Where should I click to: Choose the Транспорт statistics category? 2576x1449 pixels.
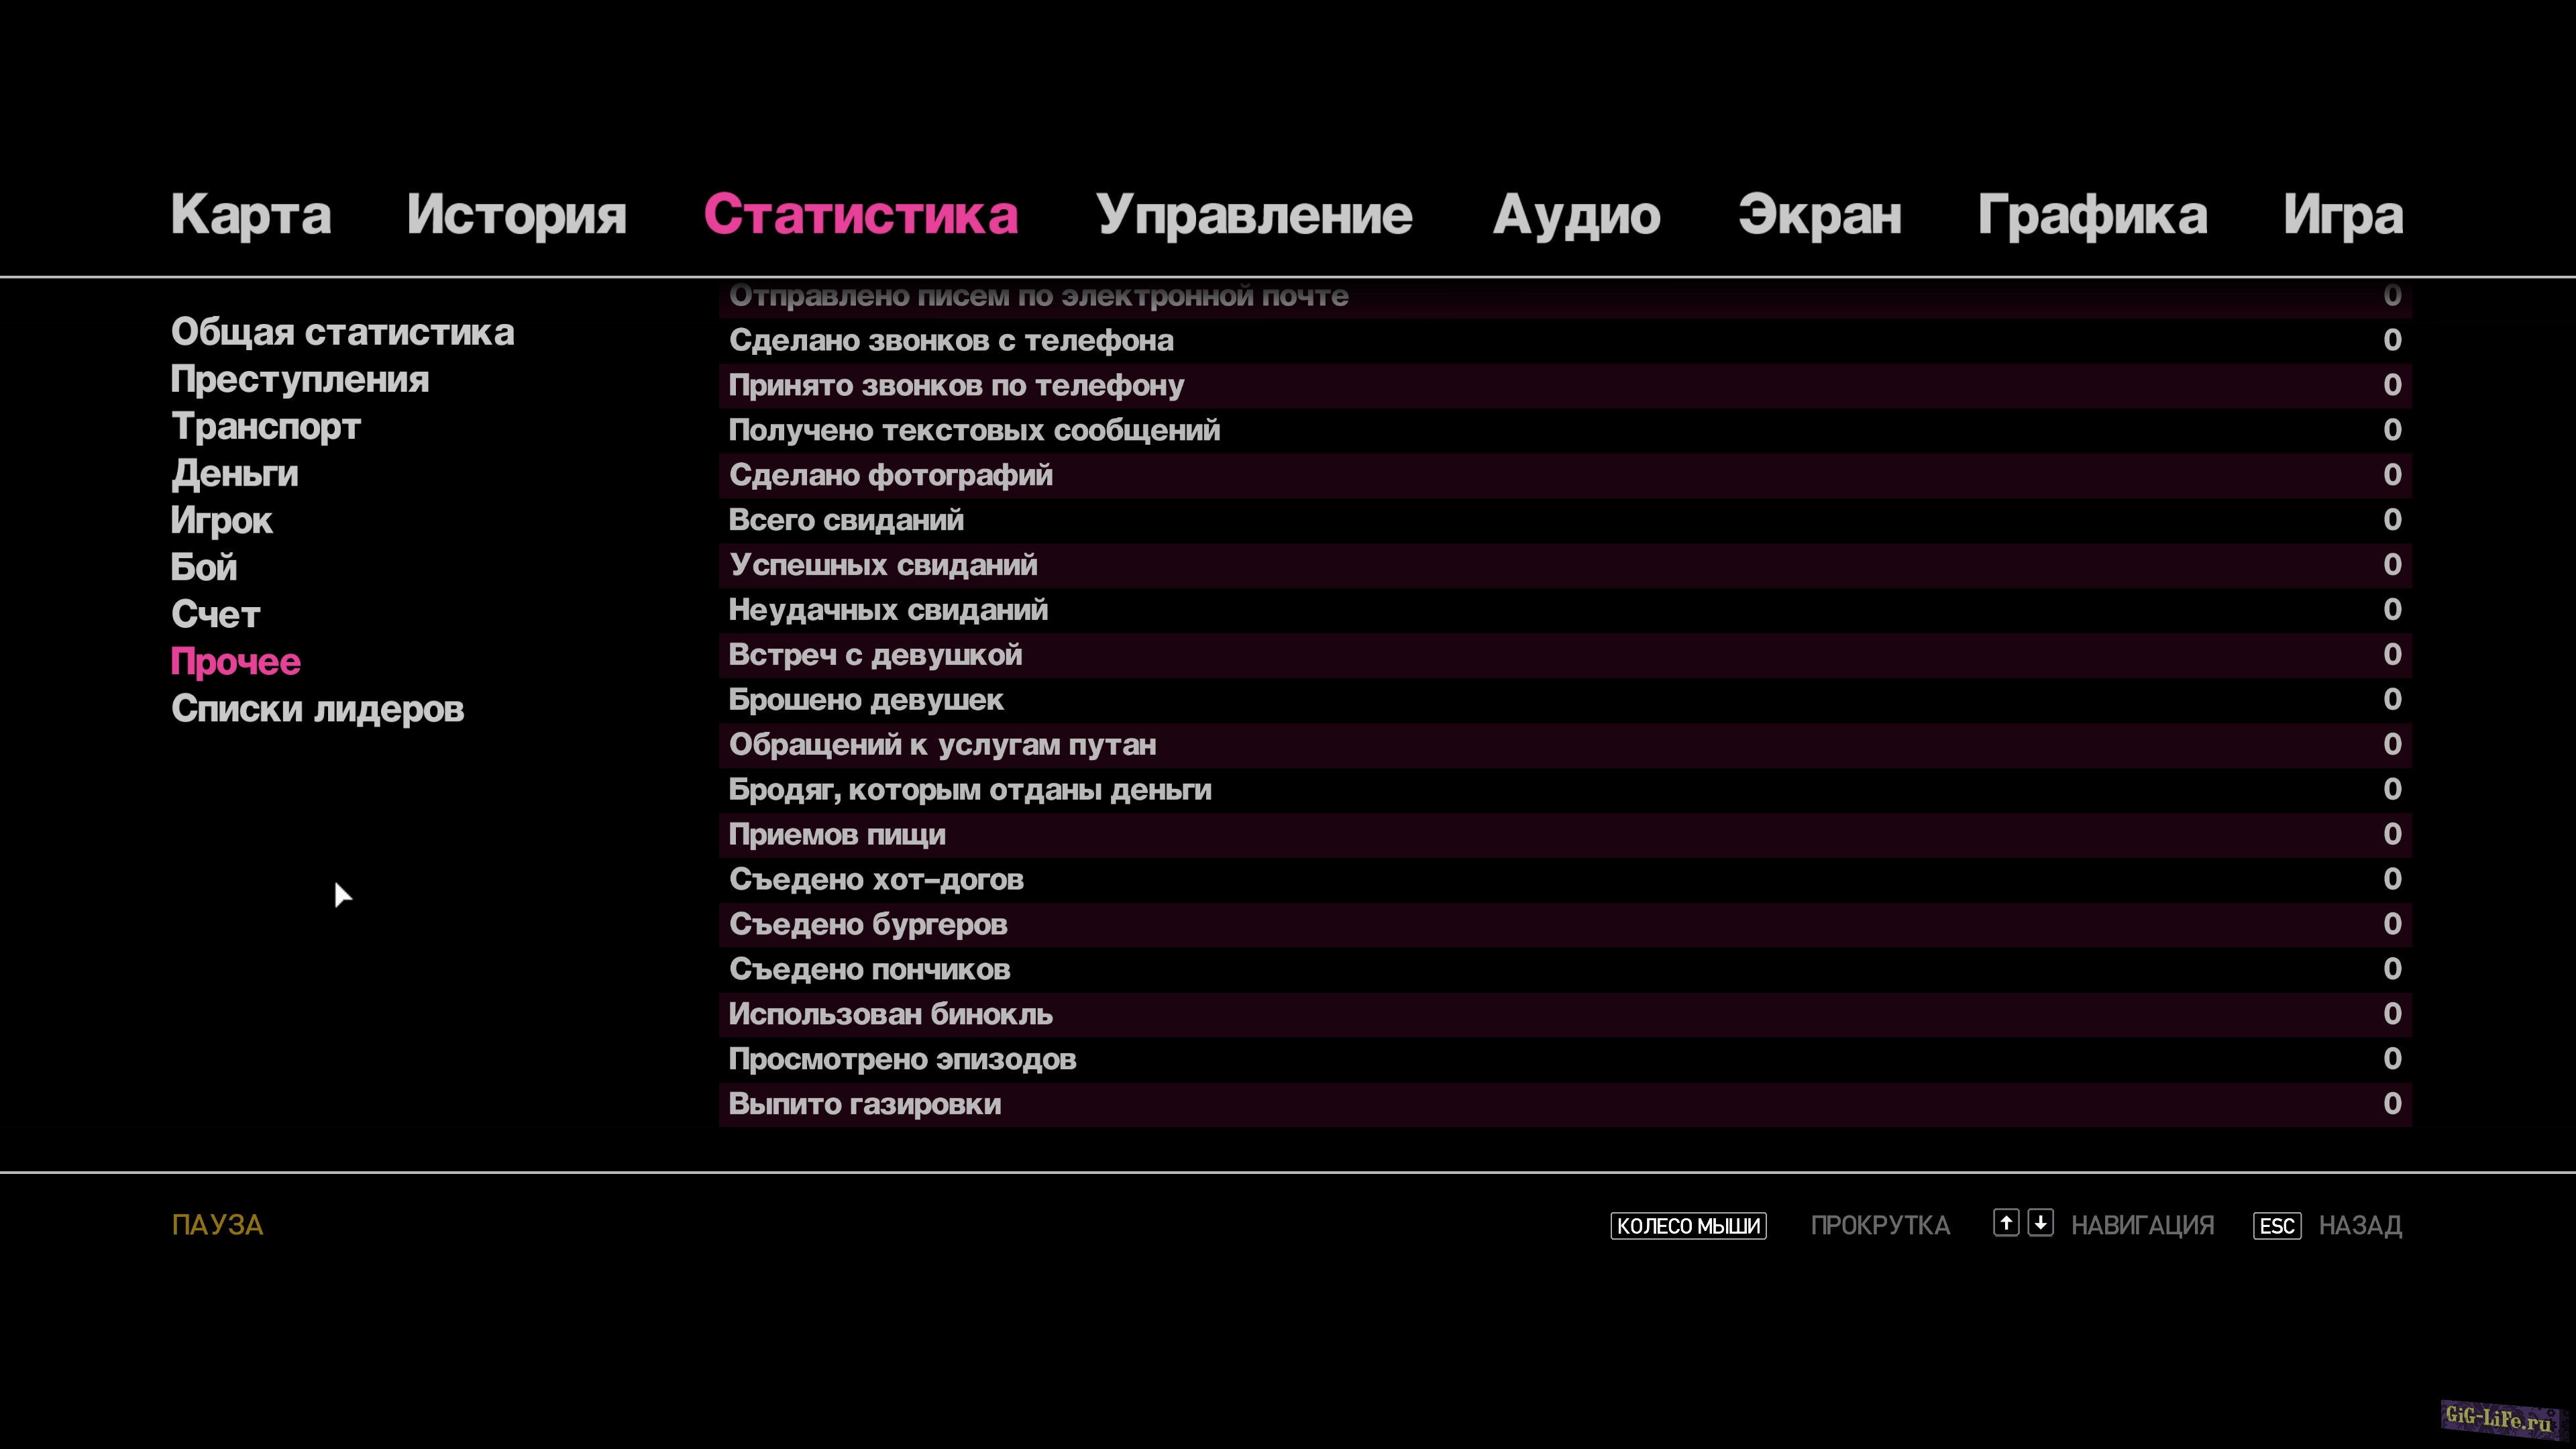pos(266,427)
